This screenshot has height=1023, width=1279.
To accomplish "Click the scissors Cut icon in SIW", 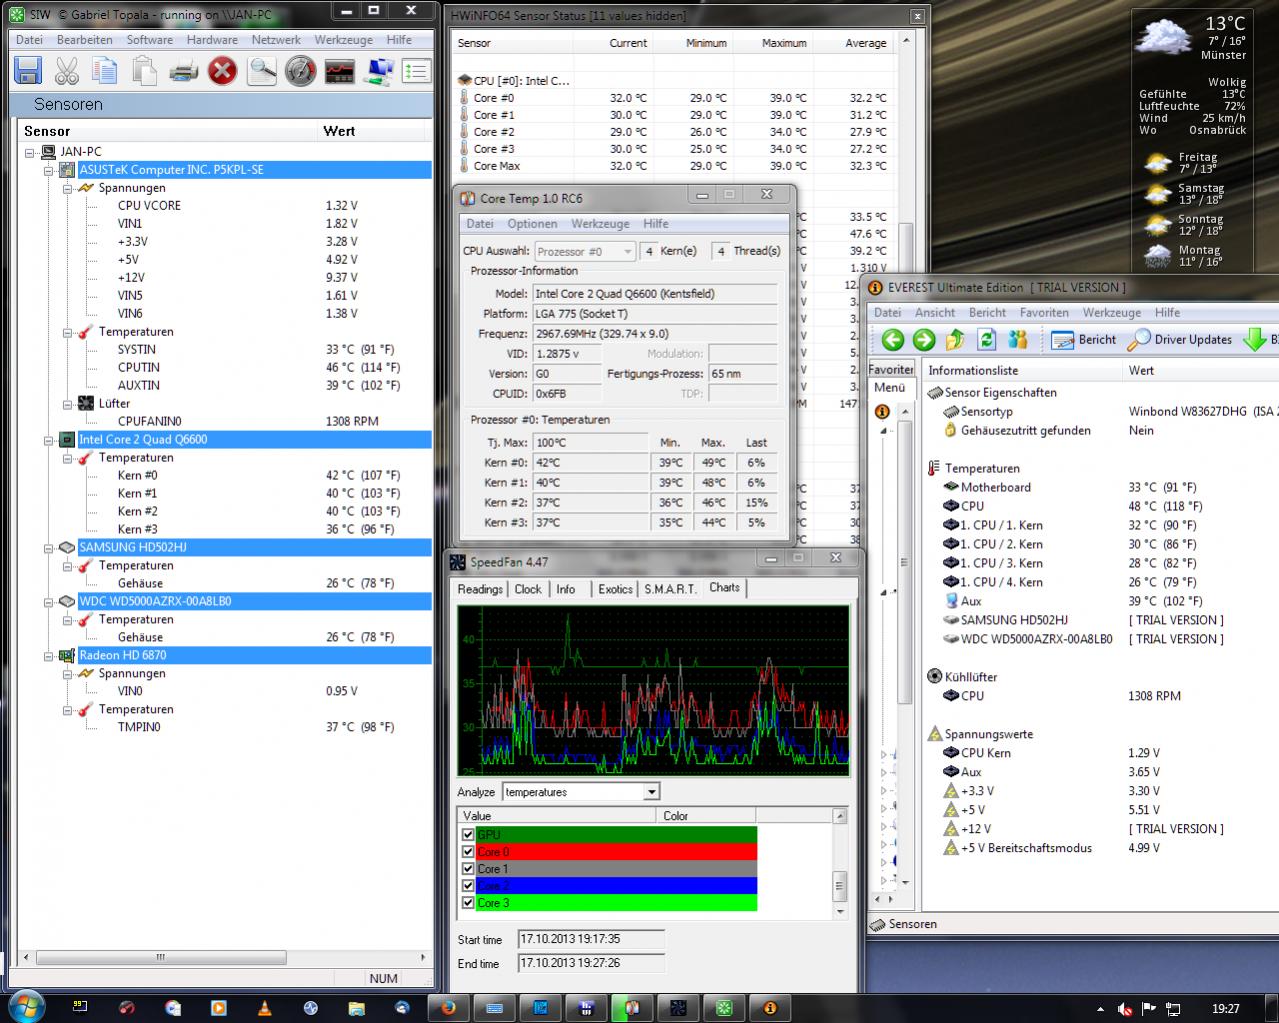I will (x=66, y=71).
